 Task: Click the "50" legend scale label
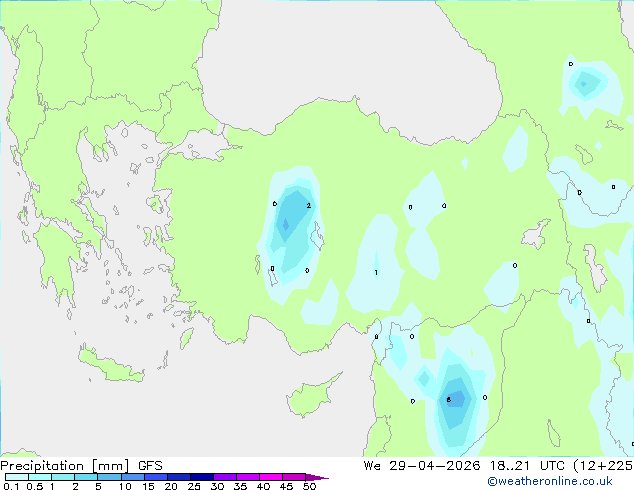[309, 486]
